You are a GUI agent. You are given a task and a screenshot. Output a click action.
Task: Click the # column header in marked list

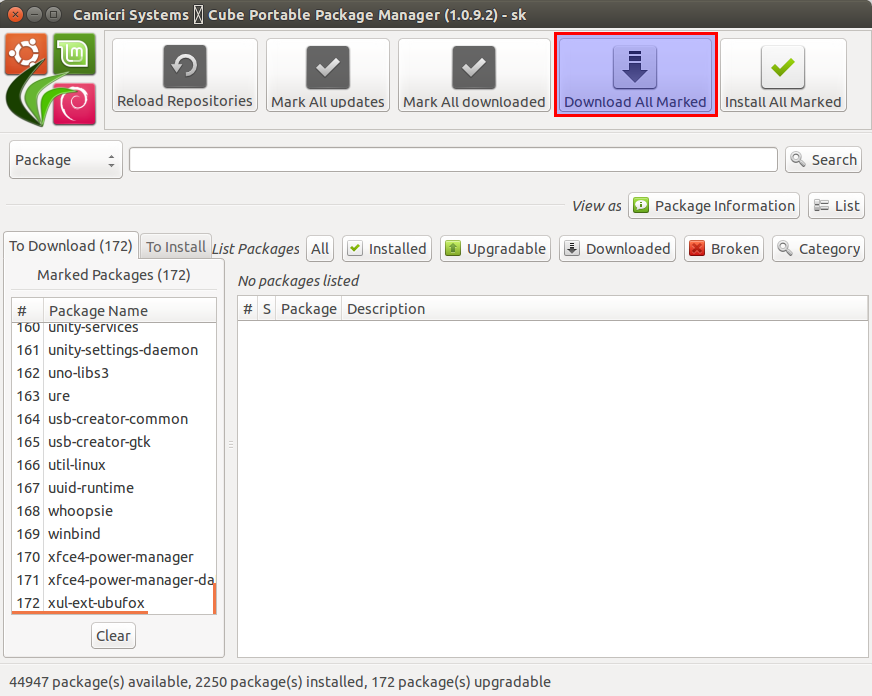point(27,310)
